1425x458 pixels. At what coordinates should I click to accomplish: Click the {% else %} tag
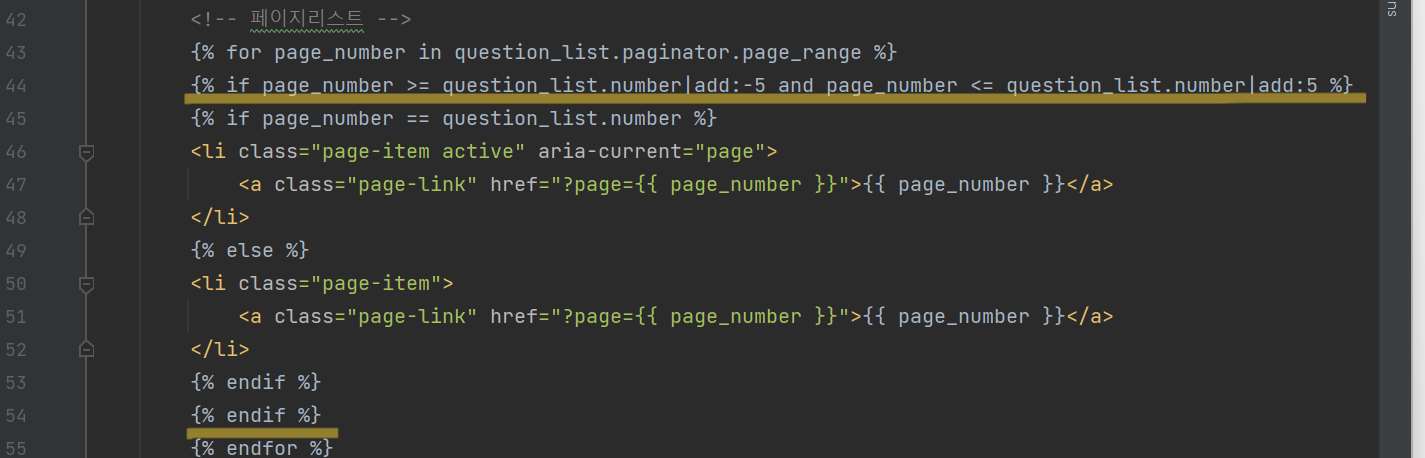click(250, 250)
